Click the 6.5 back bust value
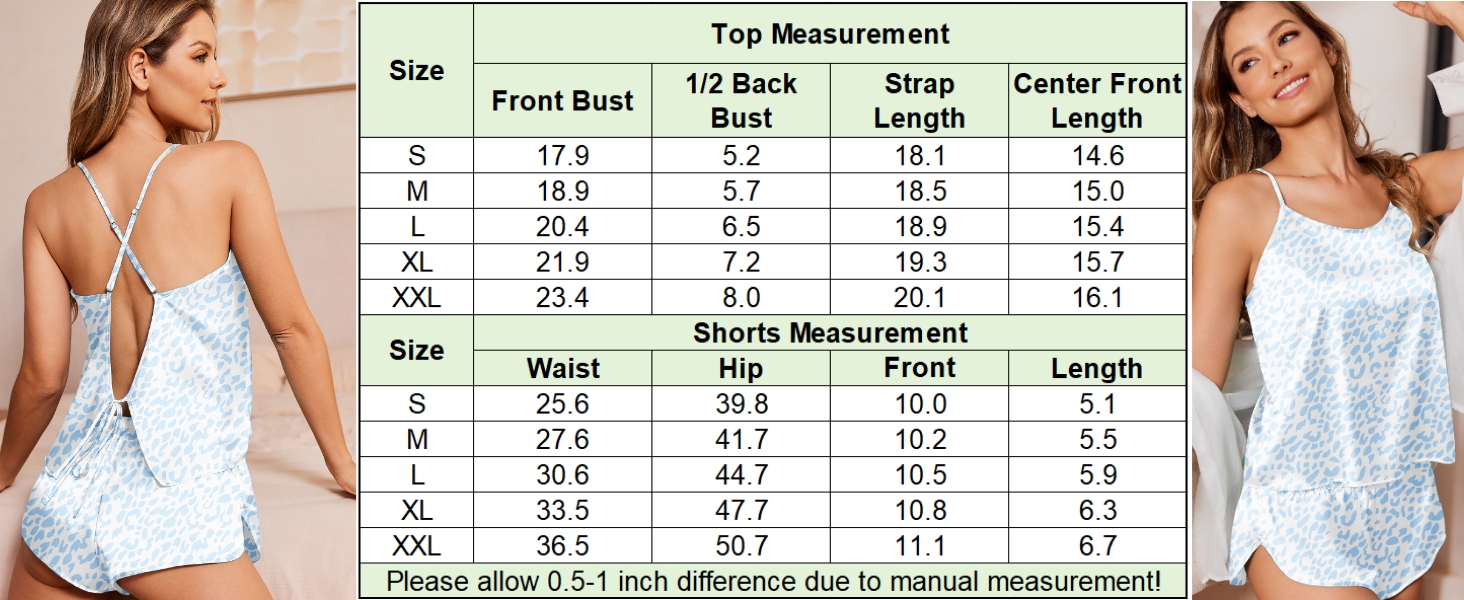Screen dimensions: 1464x600 click(741, 227)
